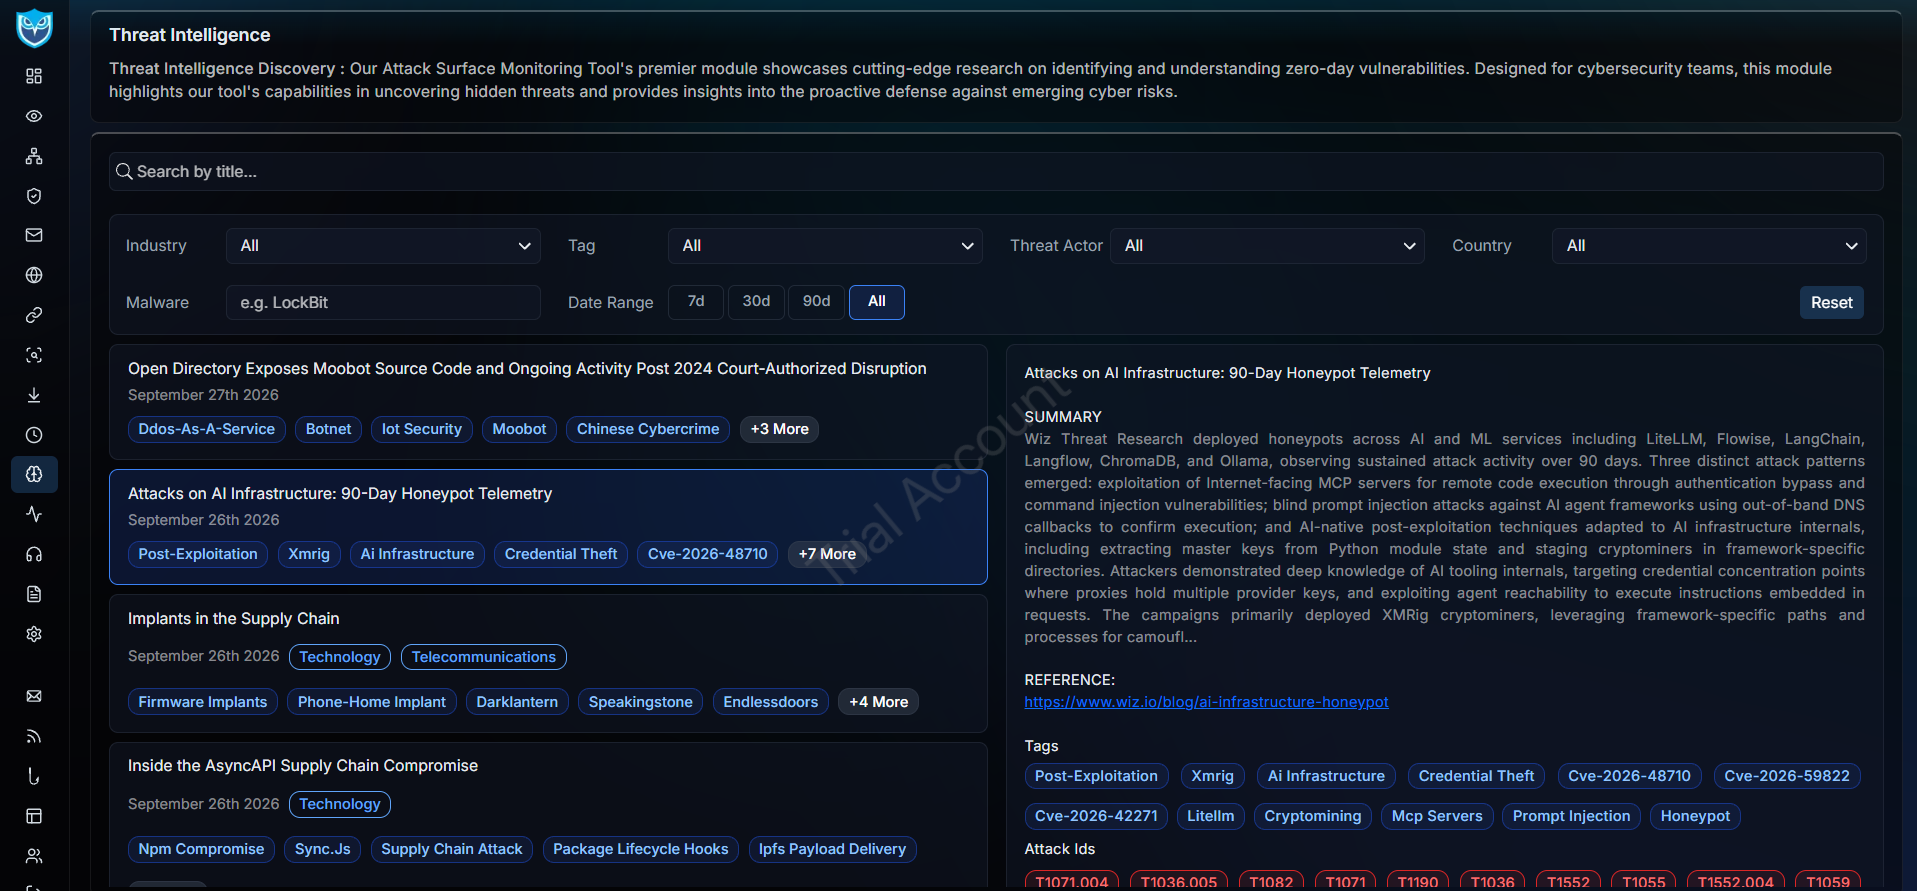
Task: Click the Speakingstone tag
Action: click(x=641, y=702)
